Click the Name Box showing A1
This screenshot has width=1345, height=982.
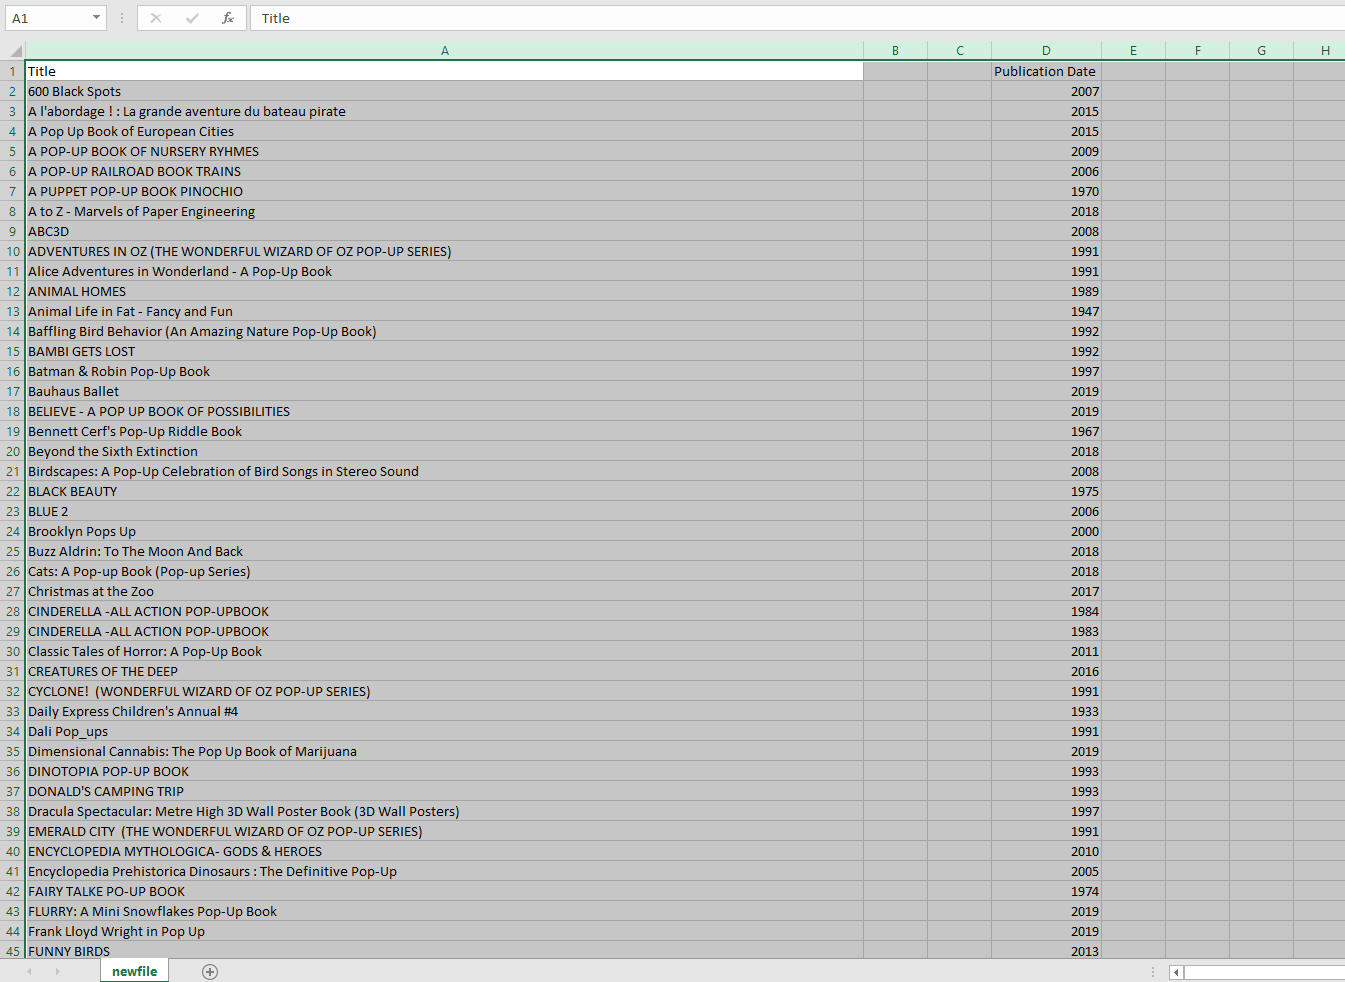[45, 18]
